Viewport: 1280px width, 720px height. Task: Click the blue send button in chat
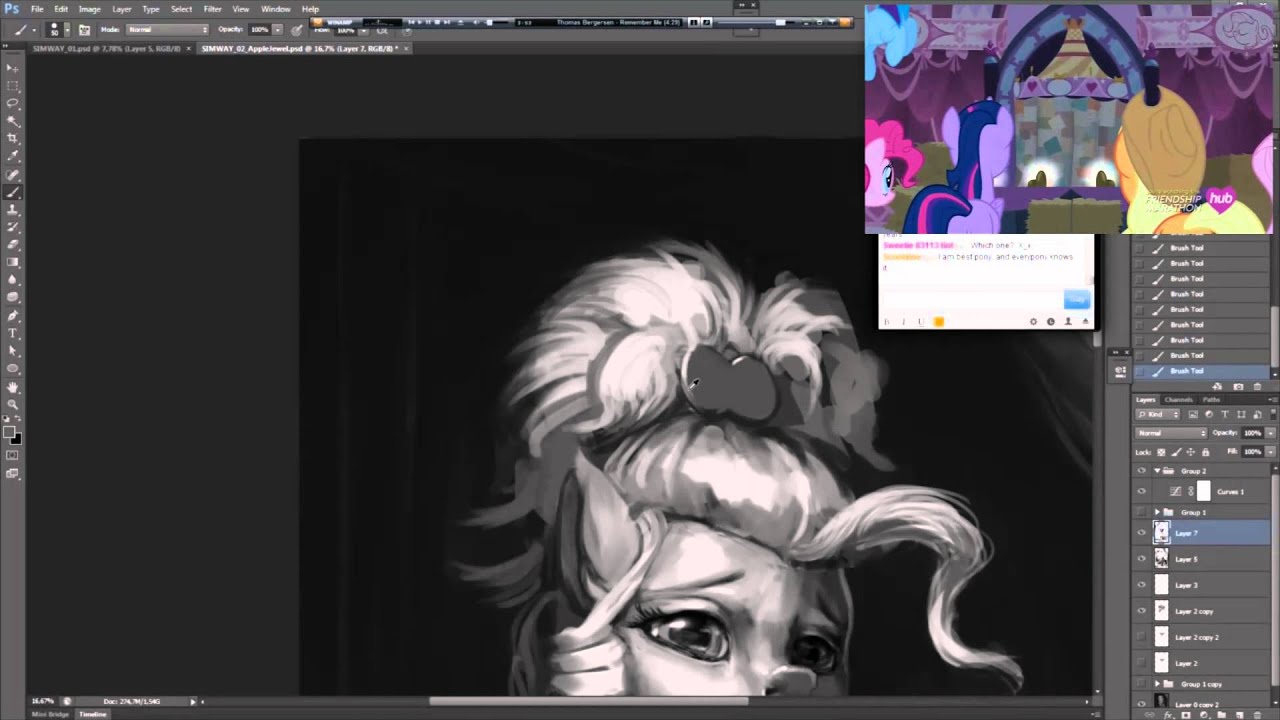tap(1076, 300)
